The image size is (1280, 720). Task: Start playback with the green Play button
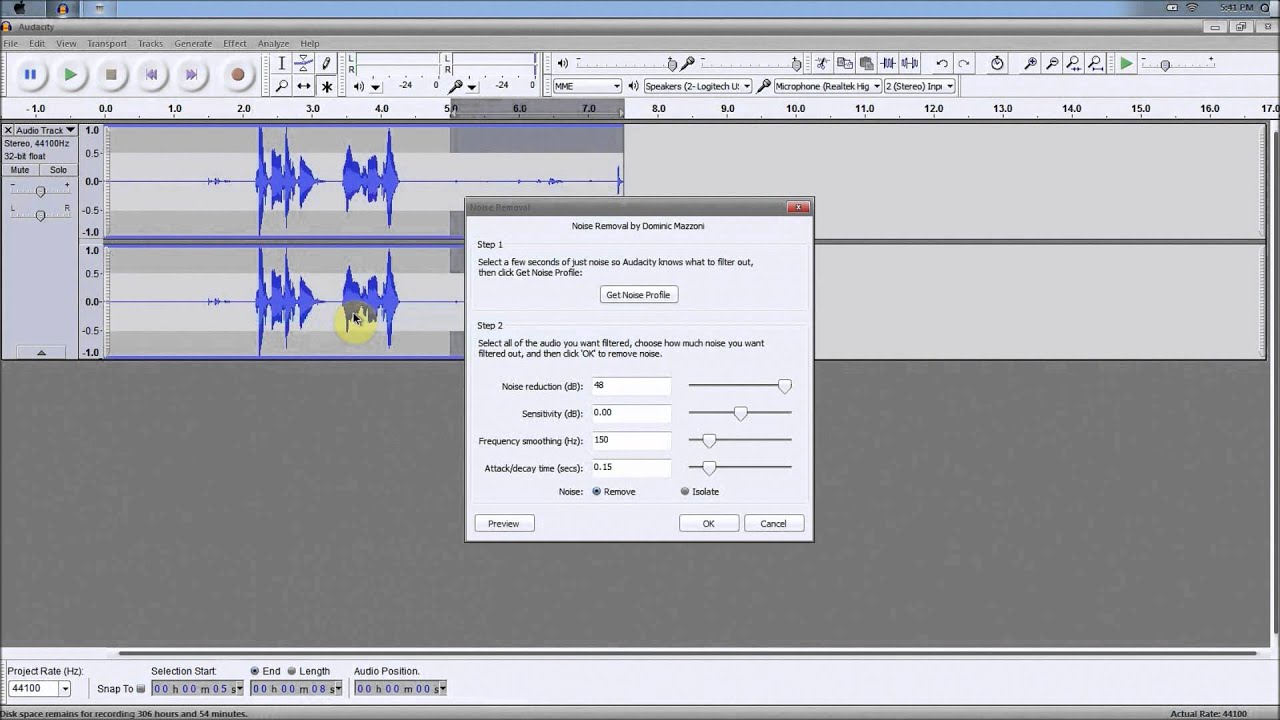click(70, 74)
